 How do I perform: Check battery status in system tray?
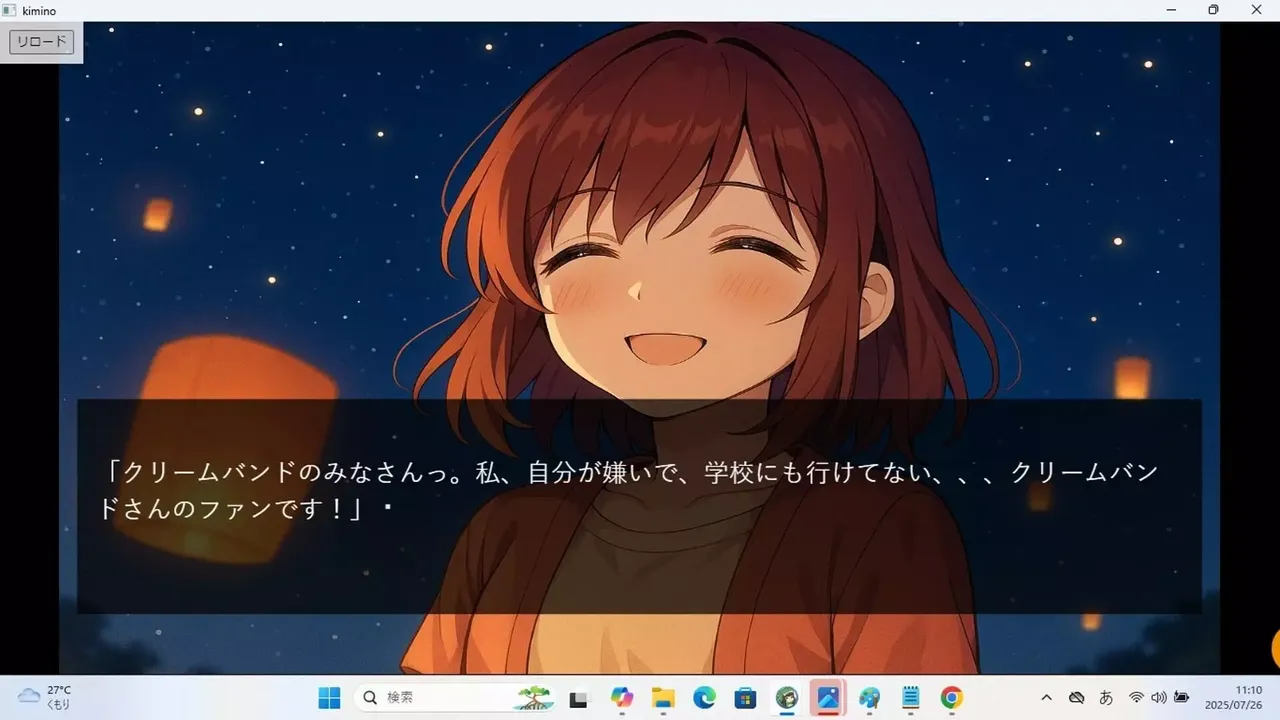[1182, 697]
